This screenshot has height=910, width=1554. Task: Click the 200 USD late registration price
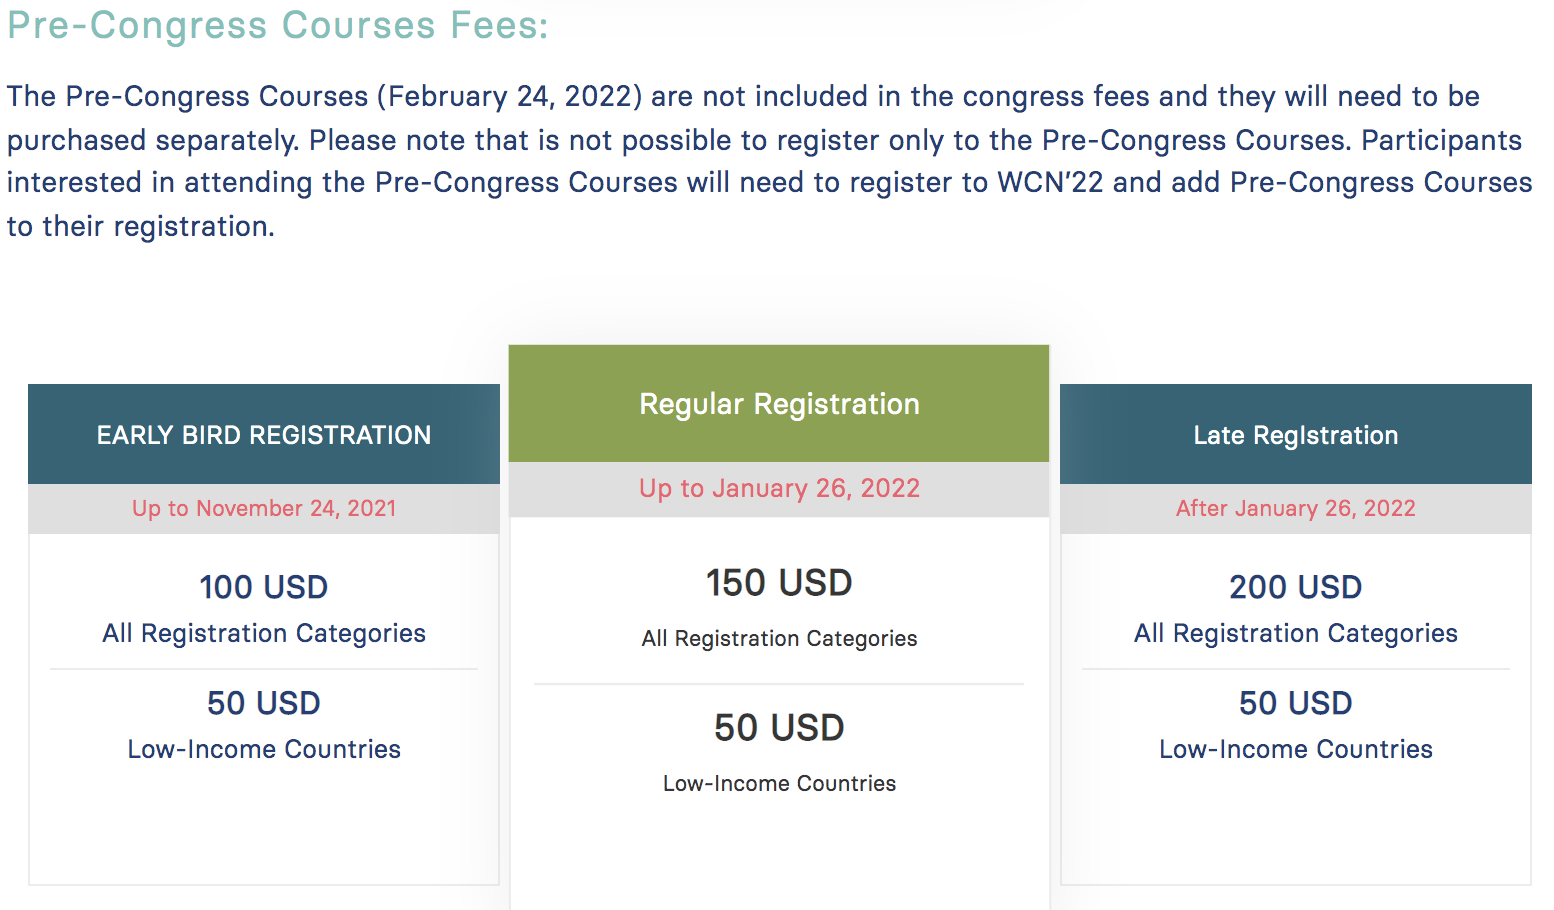[1296, 587]
